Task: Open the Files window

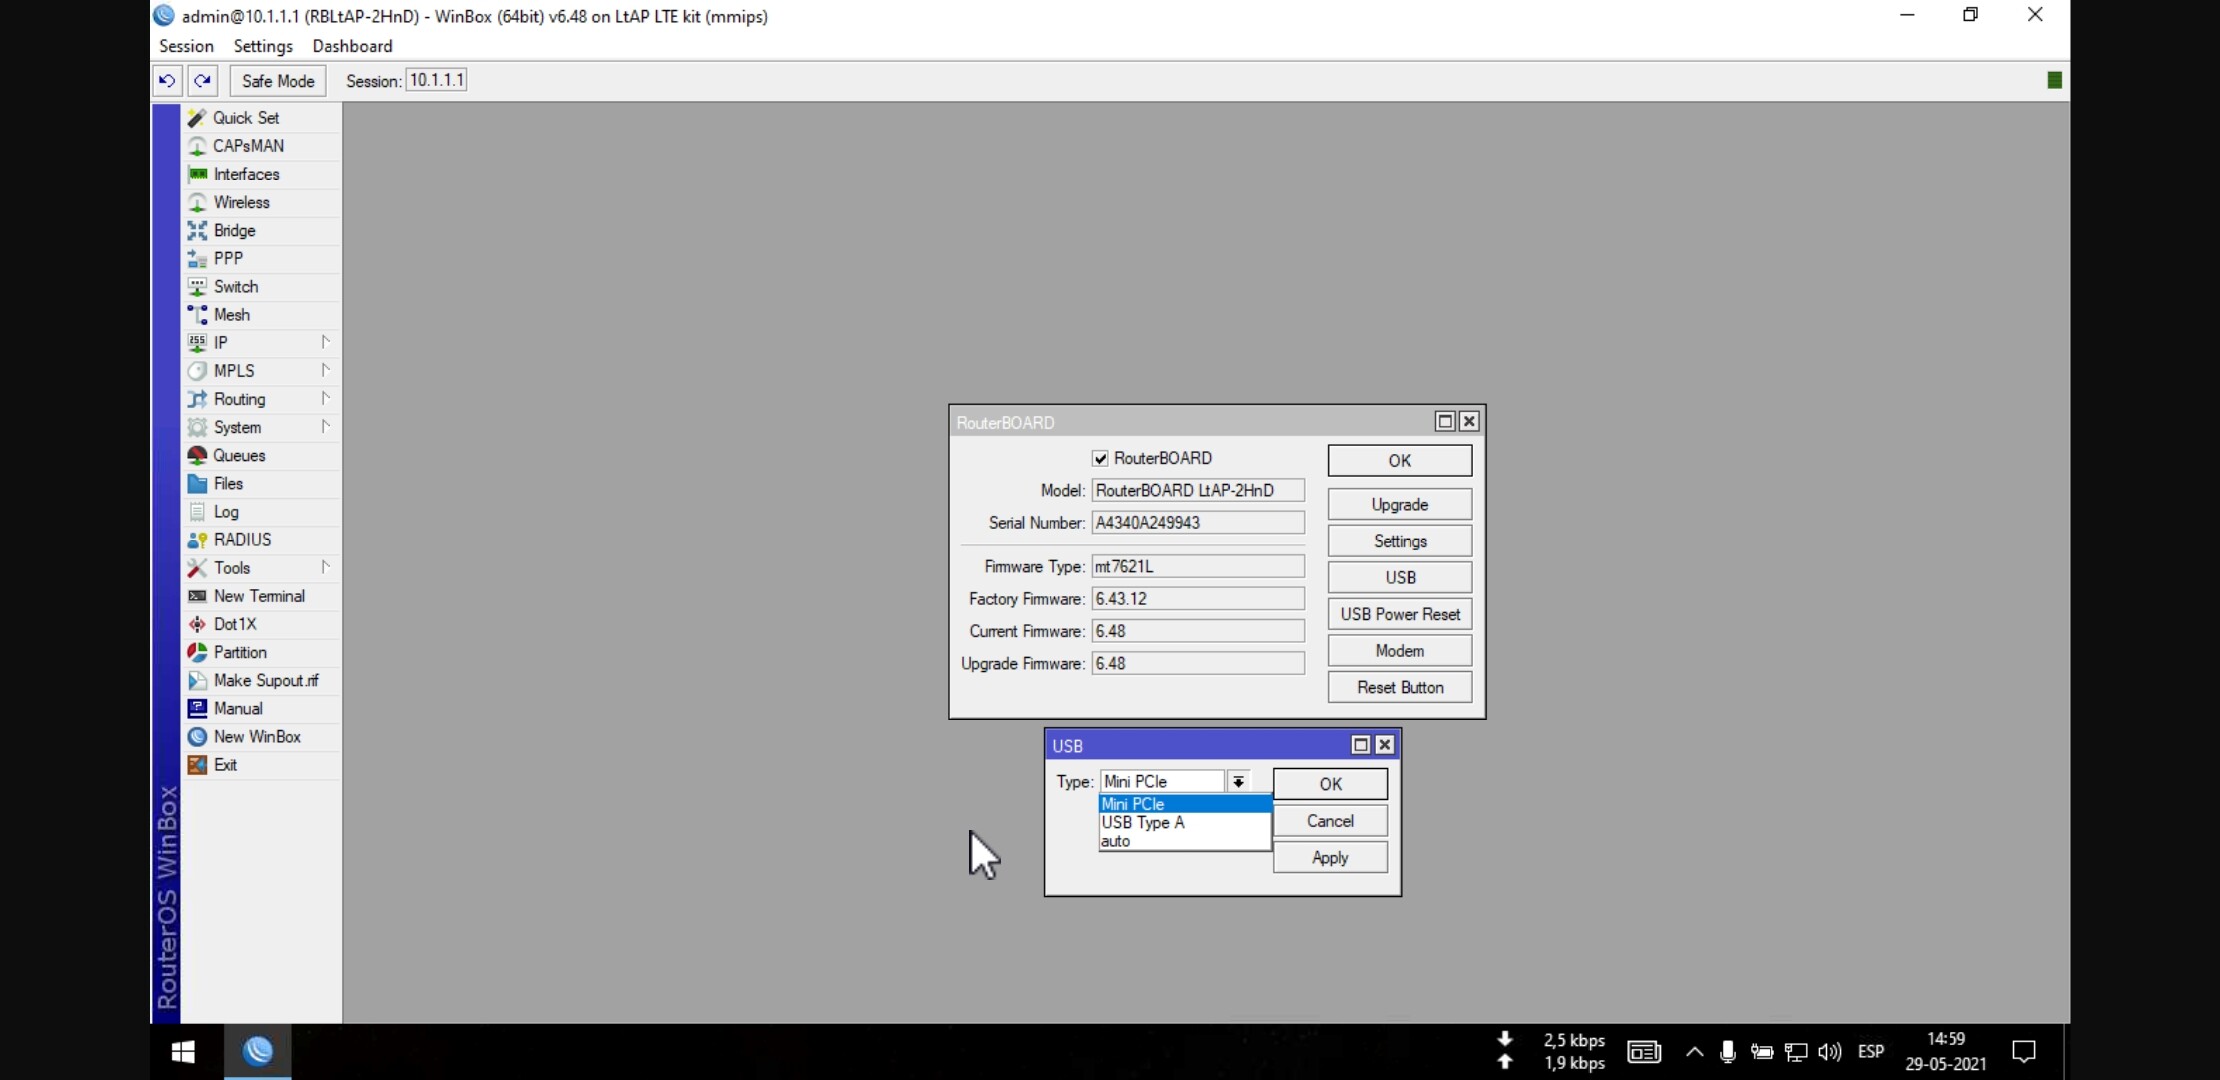Action: (x=228, y=483)
